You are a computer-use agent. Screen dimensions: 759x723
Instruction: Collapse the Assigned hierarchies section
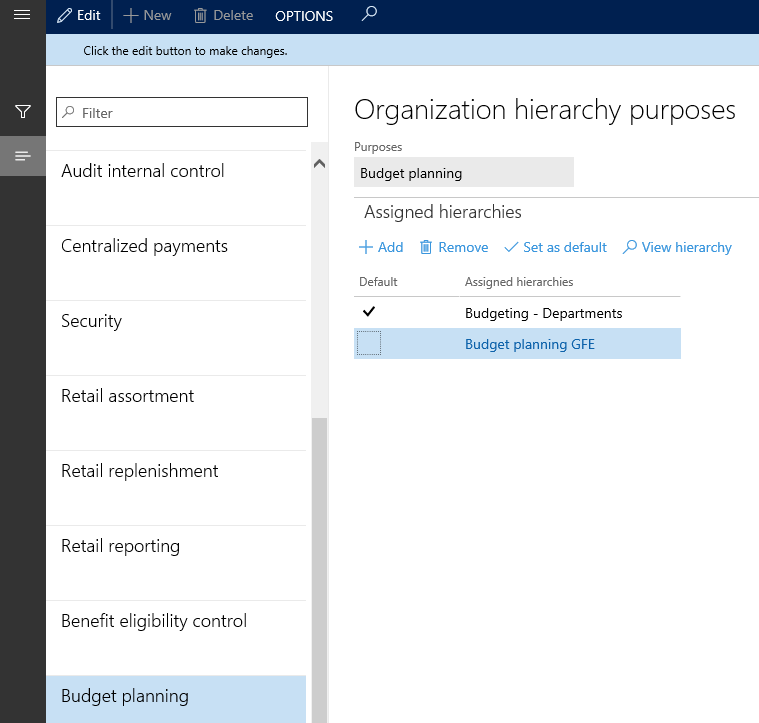(442, 212)
